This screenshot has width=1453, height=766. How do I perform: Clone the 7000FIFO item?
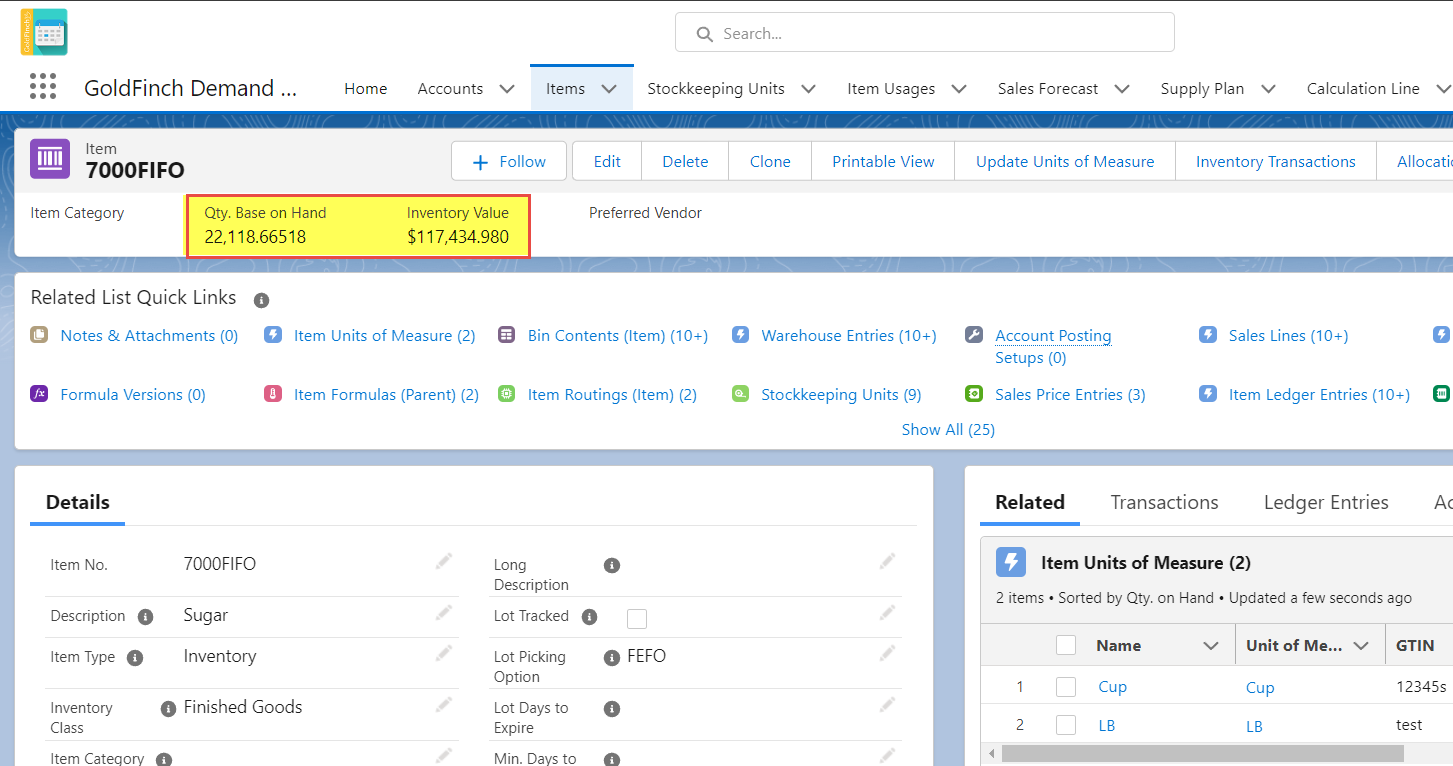[x=770, y=161]
